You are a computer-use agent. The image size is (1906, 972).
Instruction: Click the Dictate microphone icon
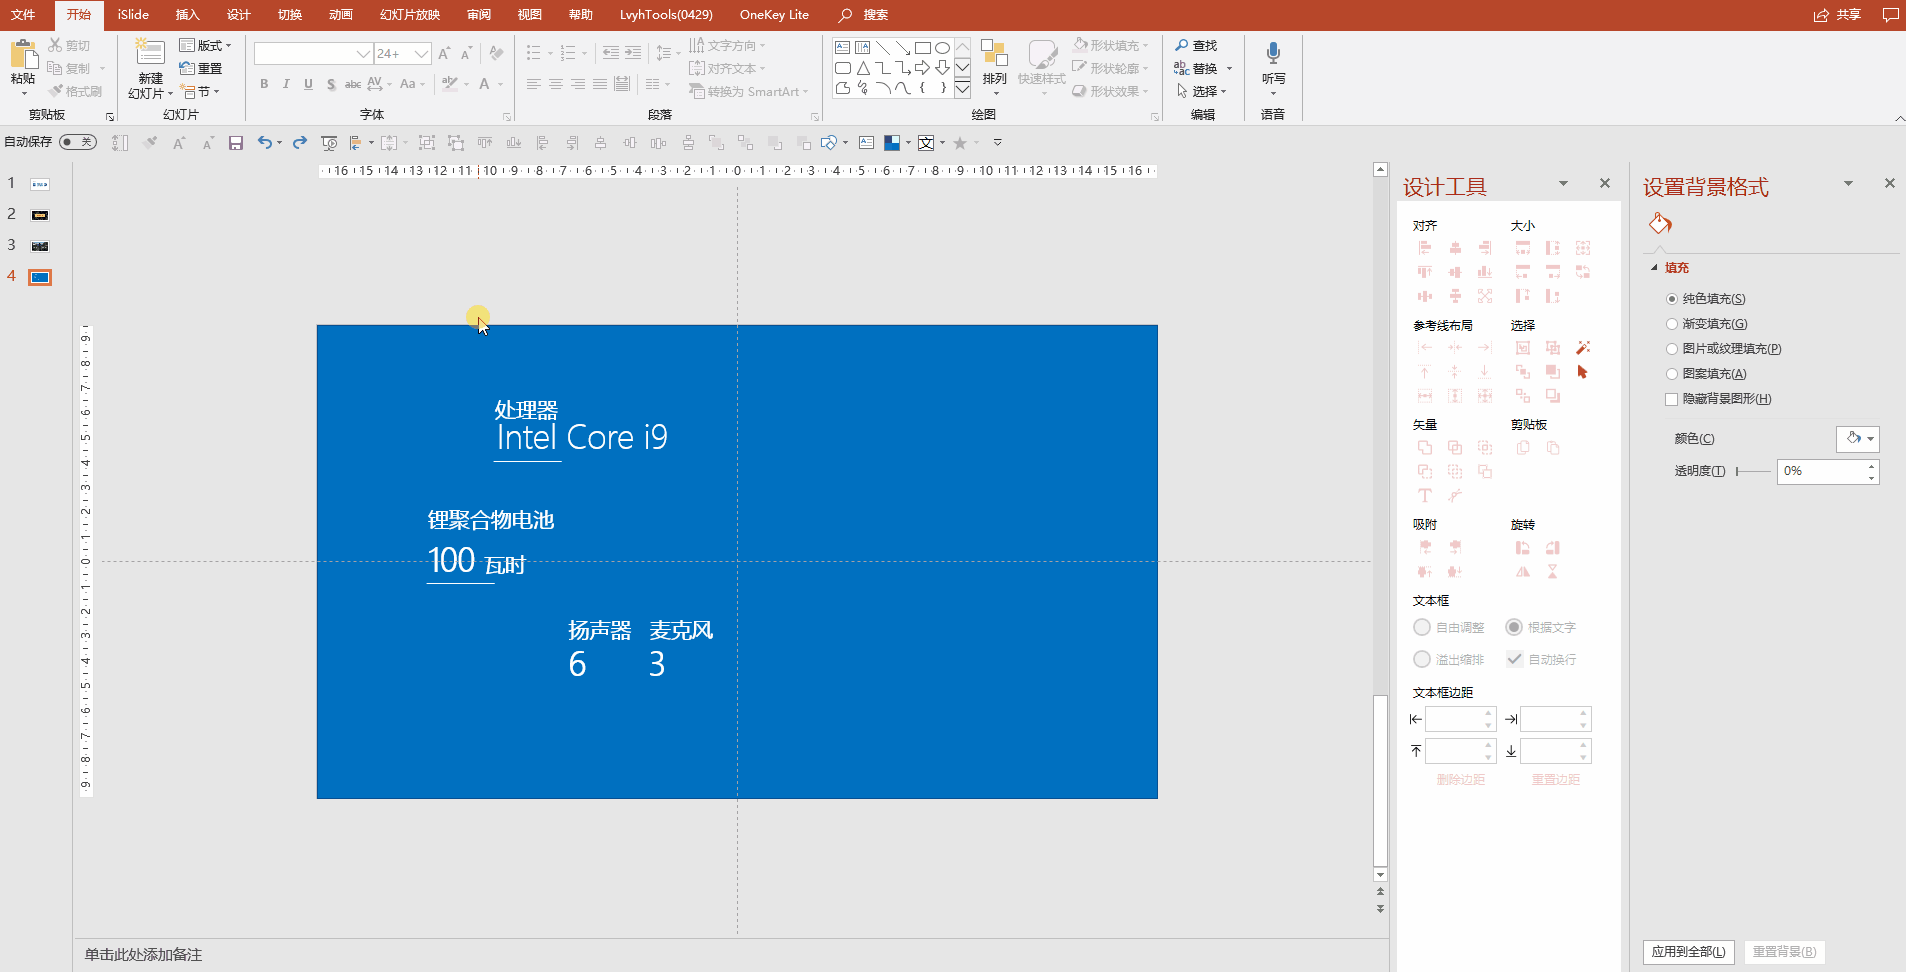pos(1273,54)
